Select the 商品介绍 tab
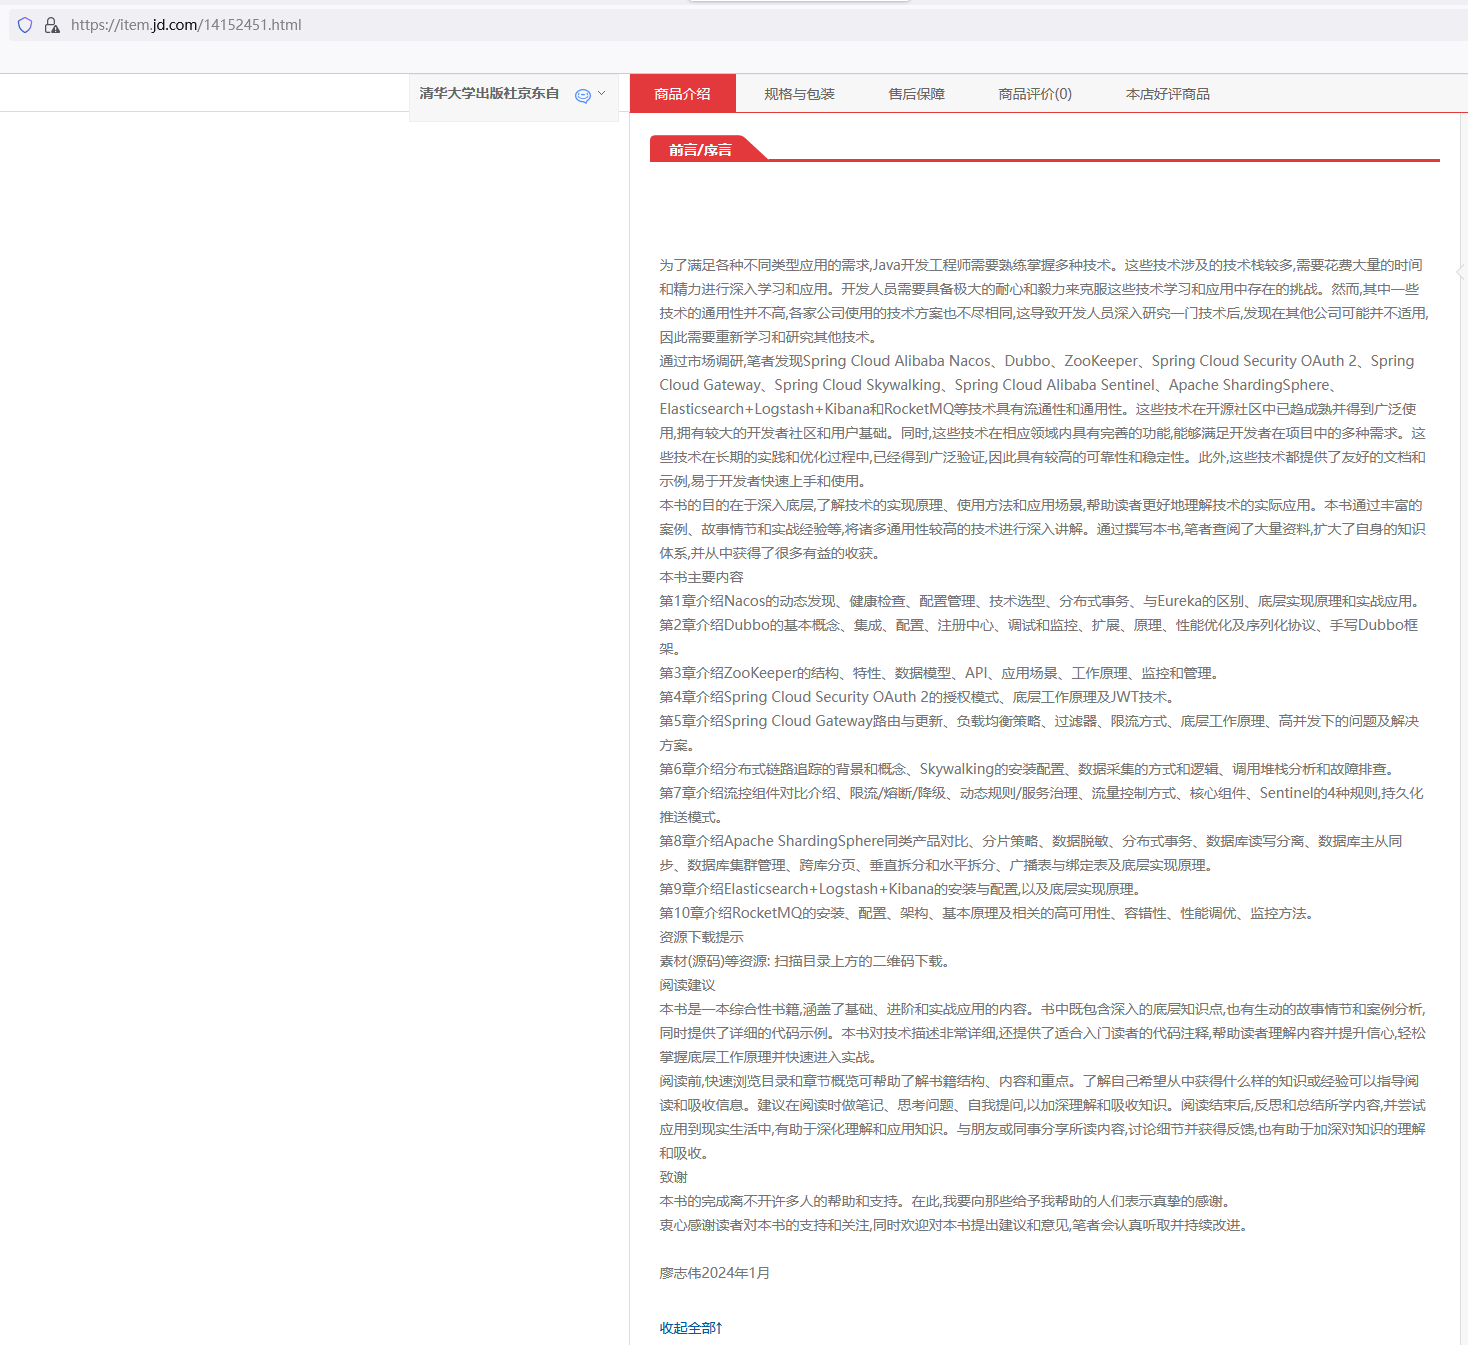 (682, 93)
